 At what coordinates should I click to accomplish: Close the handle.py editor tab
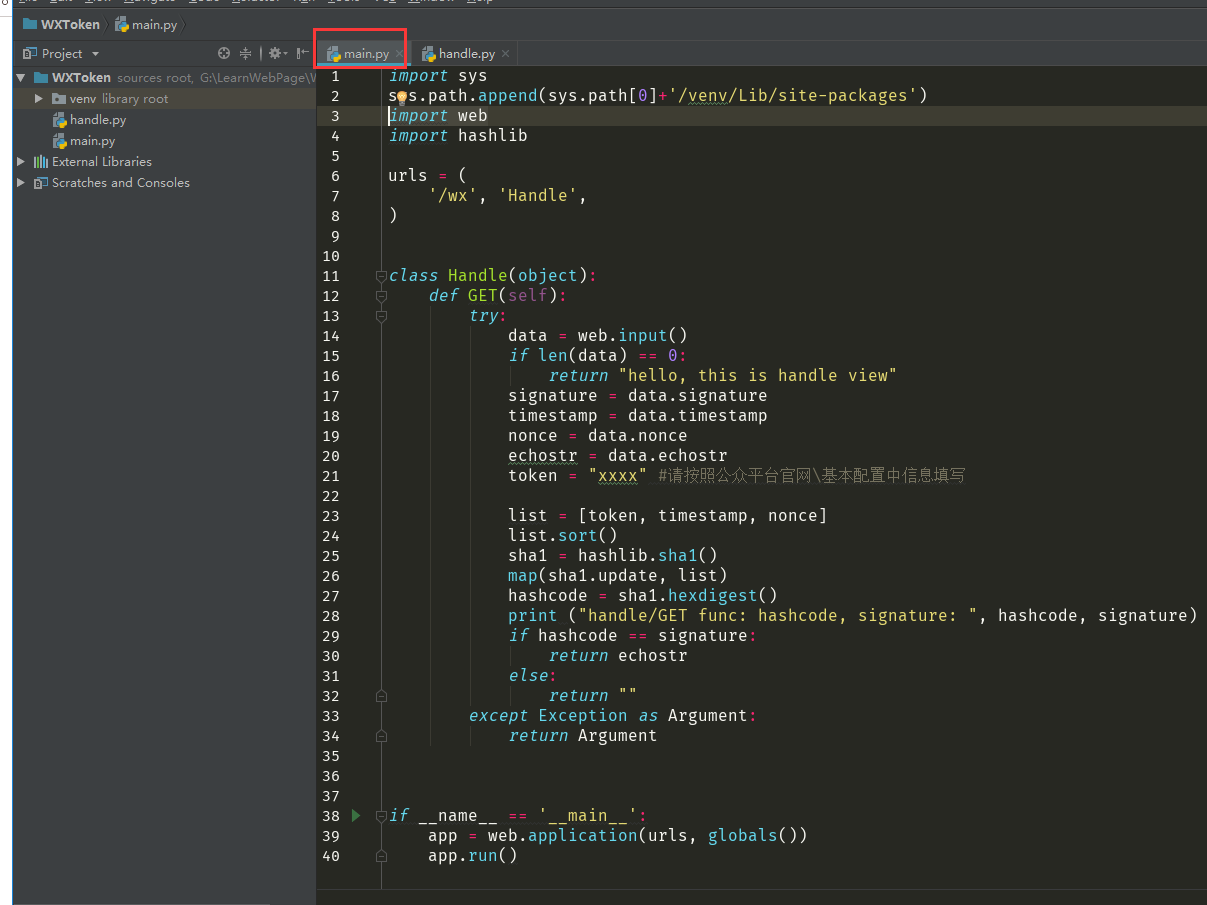(506, 54)
